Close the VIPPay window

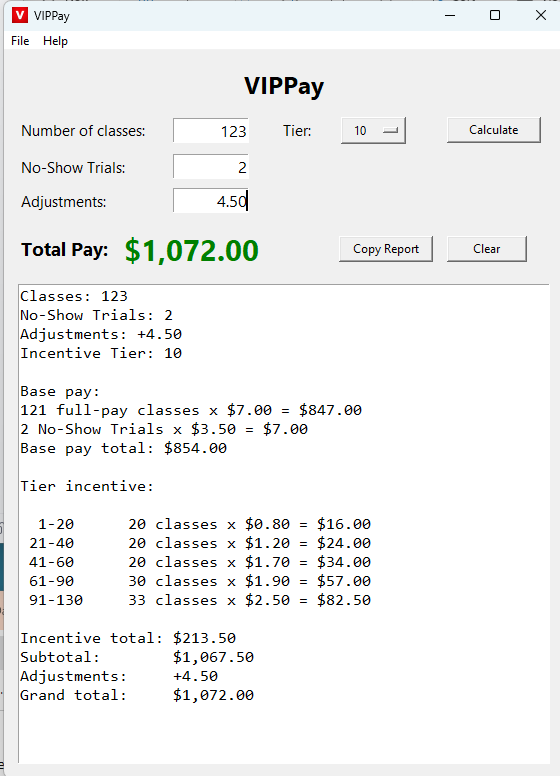(541, 15)
